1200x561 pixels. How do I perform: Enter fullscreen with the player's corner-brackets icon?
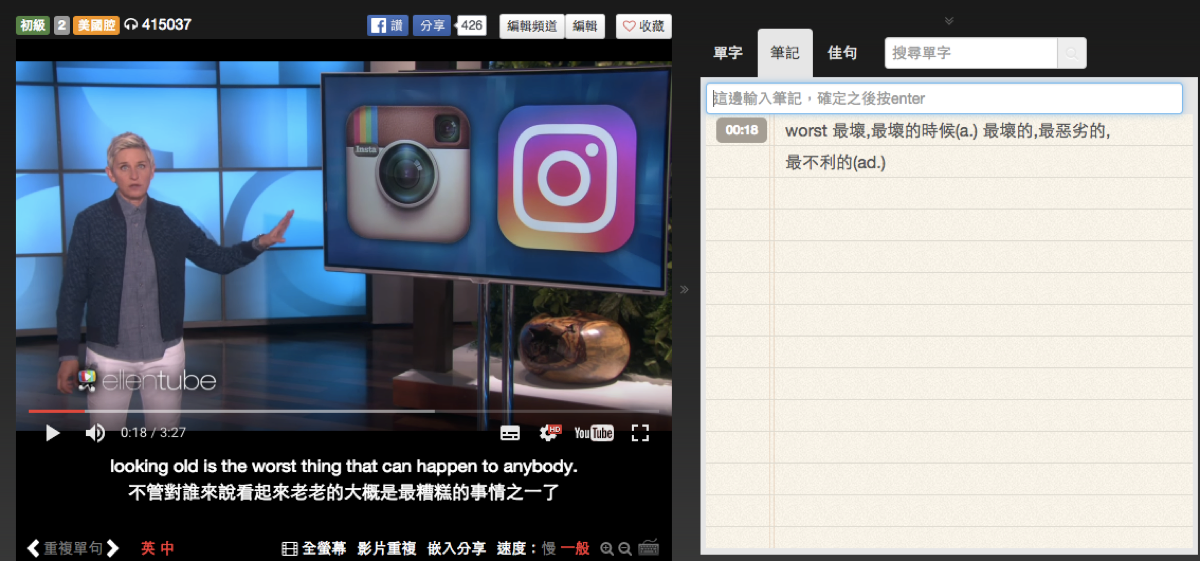(x=640, y=433)
